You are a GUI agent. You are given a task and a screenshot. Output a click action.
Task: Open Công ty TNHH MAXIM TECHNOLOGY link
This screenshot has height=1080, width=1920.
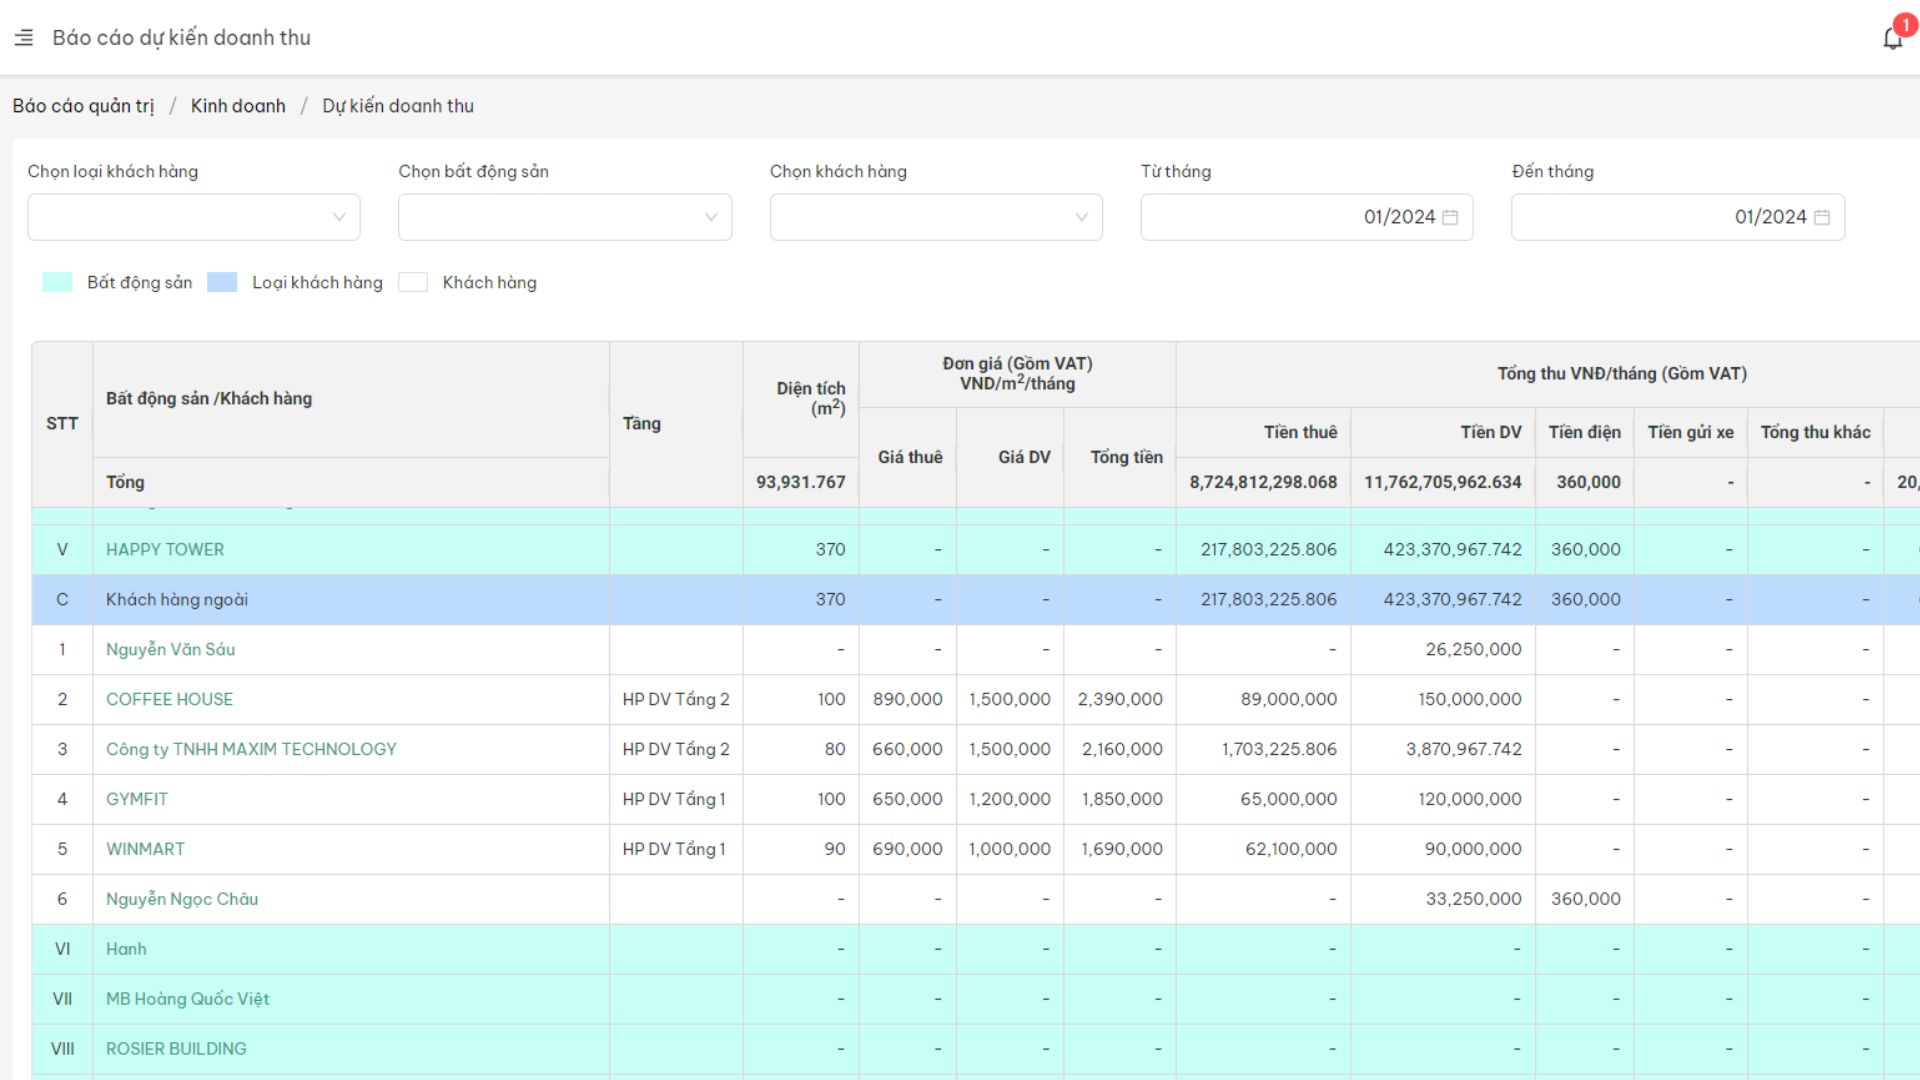pos(251,750)
